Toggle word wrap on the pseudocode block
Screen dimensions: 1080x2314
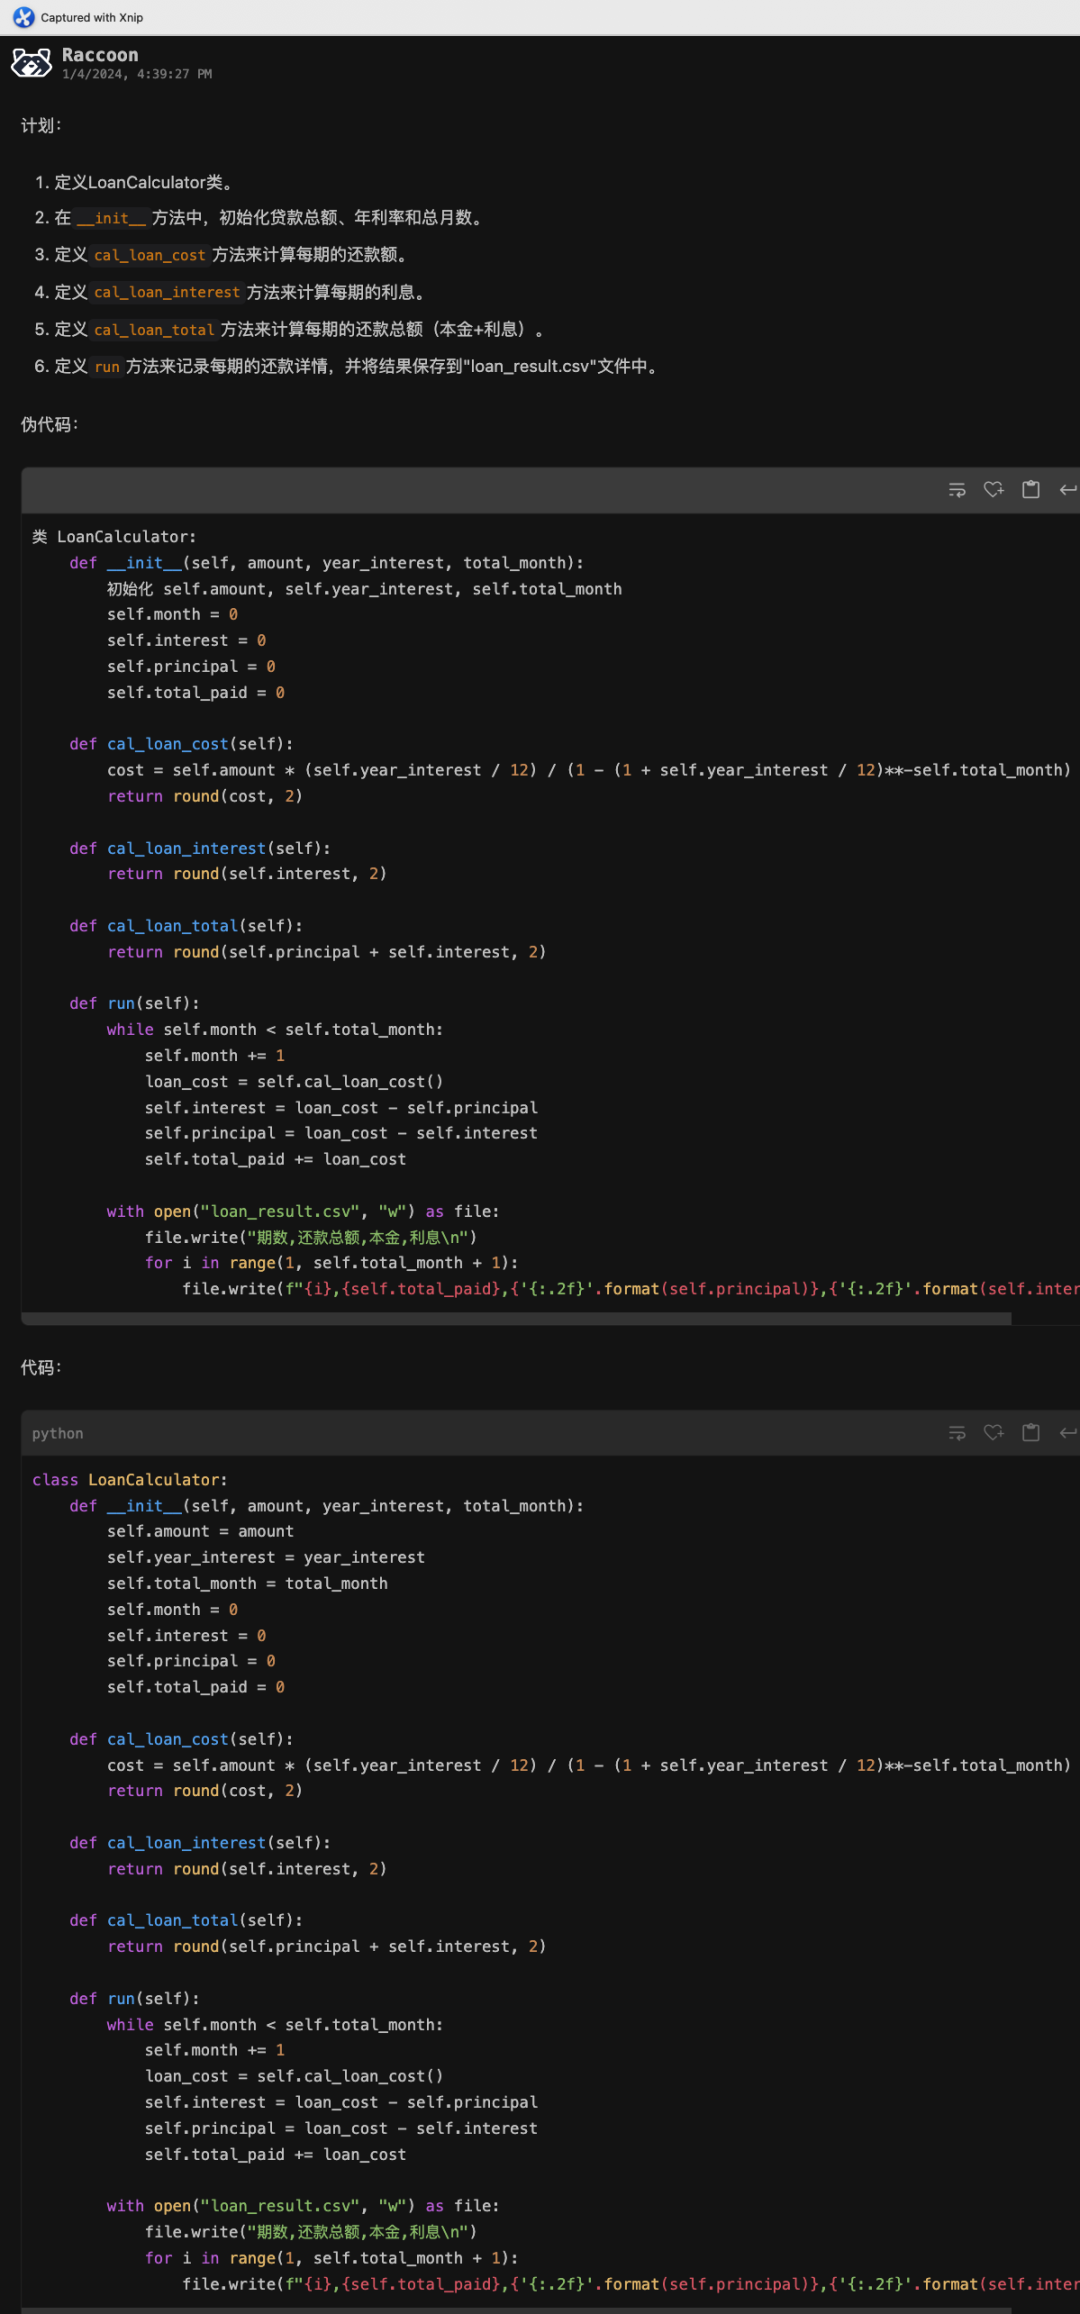(x=957, y=490)
